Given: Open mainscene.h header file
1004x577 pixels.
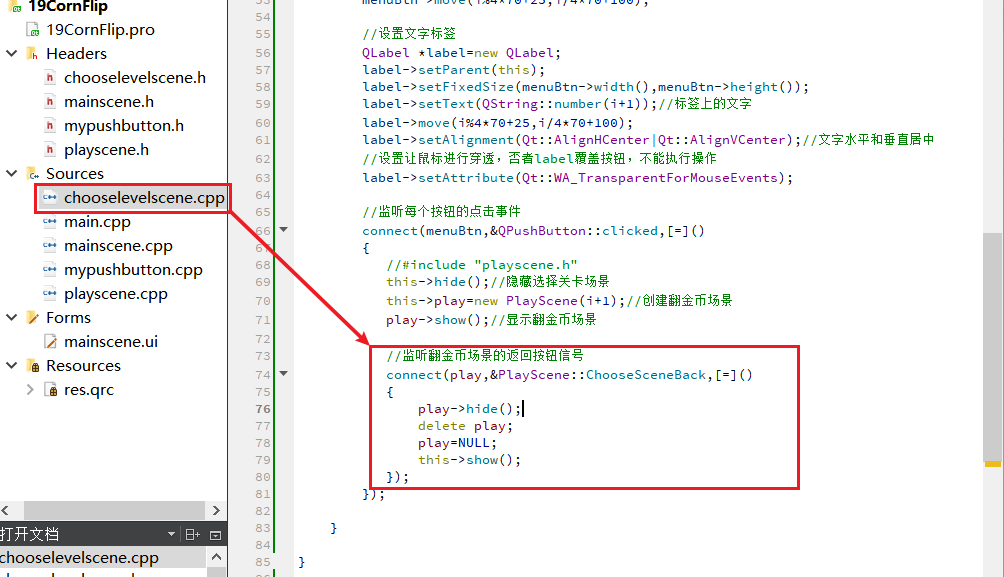Looking at the screenshot, I should coord(109,101).
